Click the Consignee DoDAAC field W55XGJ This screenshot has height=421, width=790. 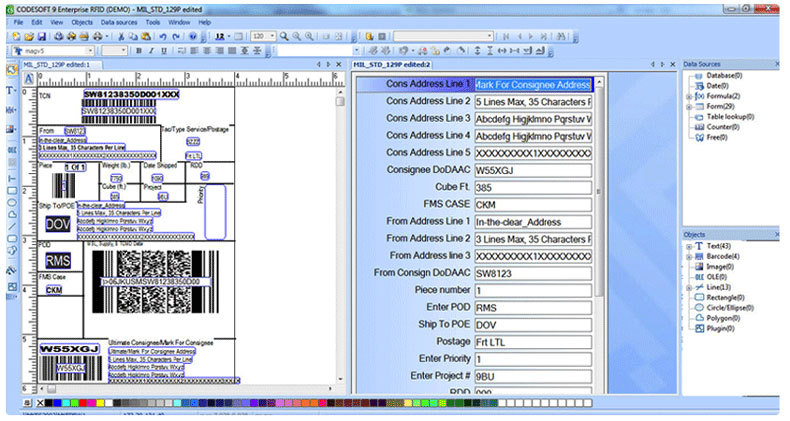coord(532,170)
